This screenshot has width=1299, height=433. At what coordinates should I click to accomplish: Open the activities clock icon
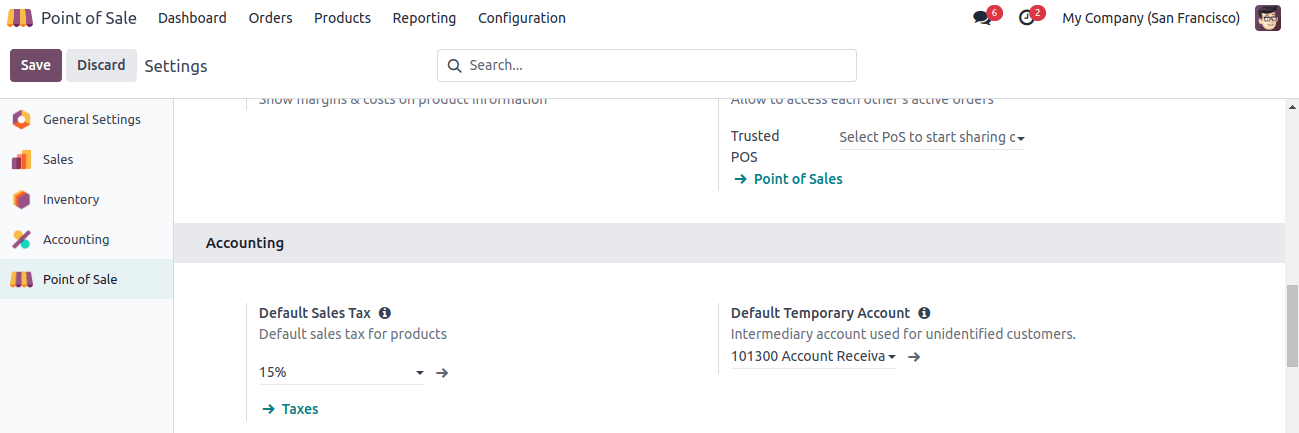(x=1026, y=18)
